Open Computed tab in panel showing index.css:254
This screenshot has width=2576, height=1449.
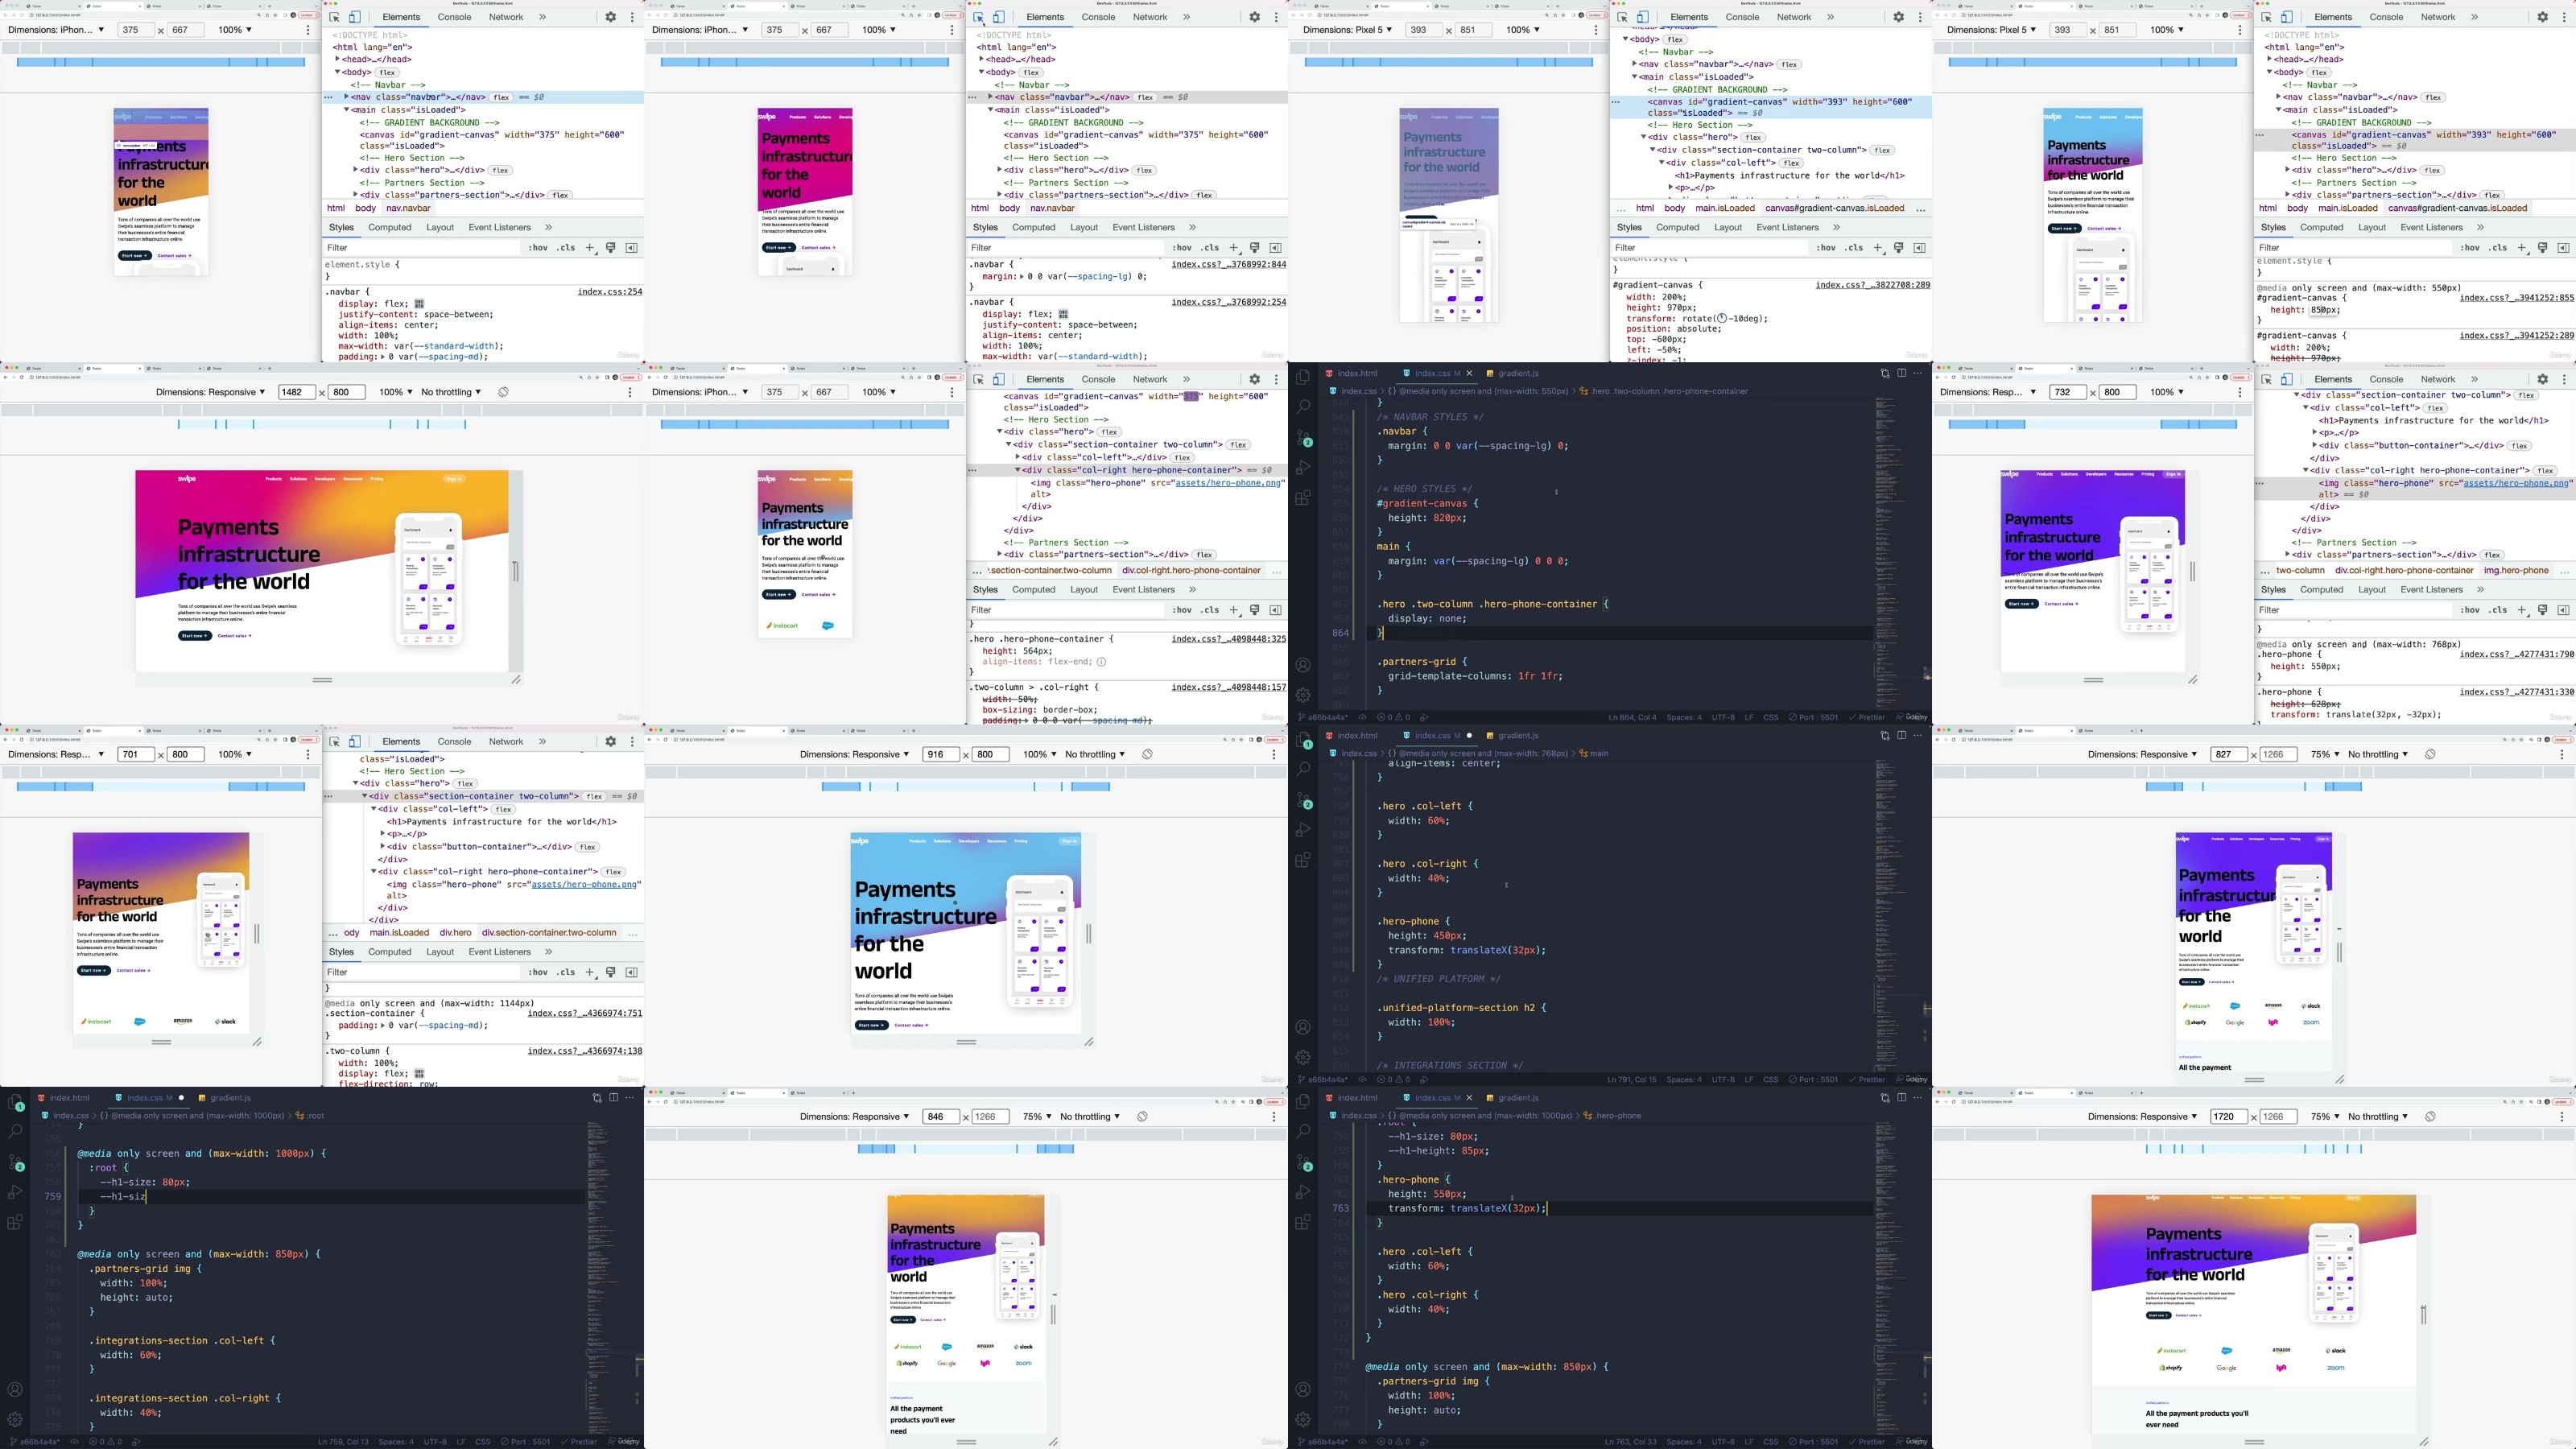coord(390,227)
